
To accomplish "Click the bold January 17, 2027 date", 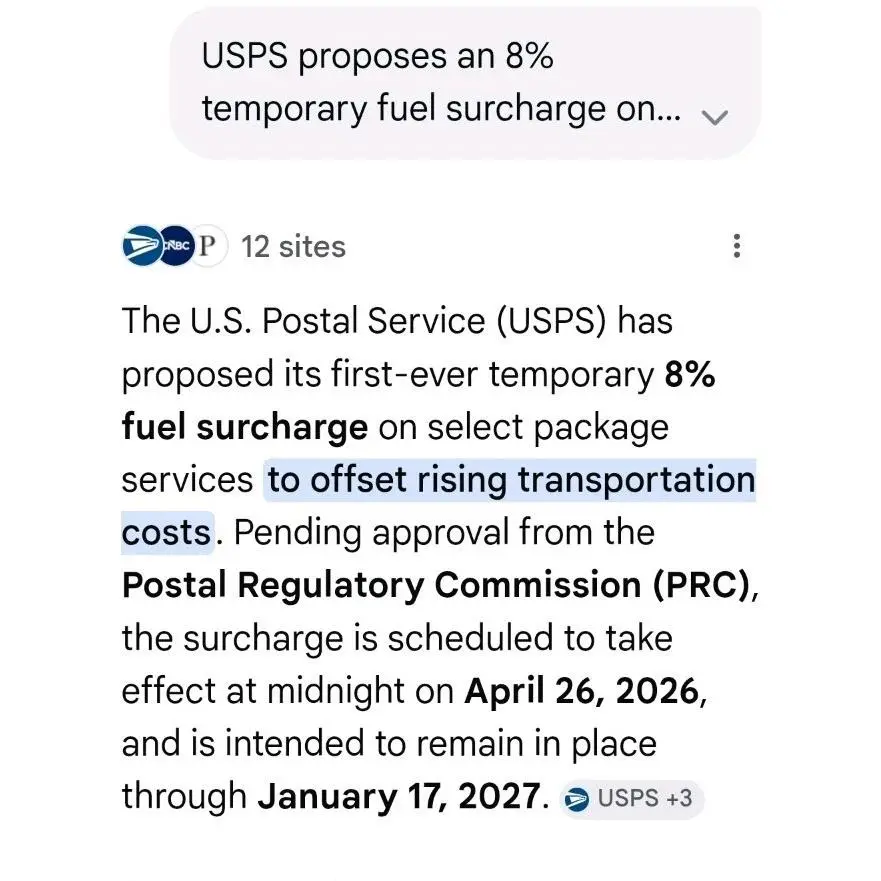I will [x=399, y=797].
